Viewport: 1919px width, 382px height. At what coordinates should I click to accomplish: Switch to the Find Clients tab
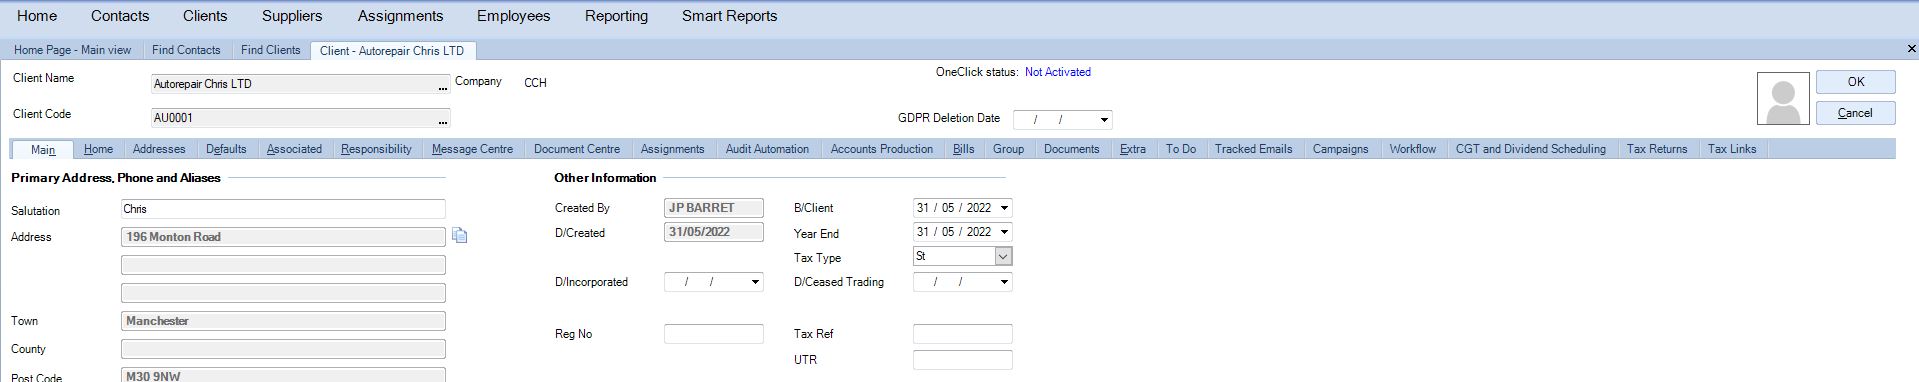point(270,50)
